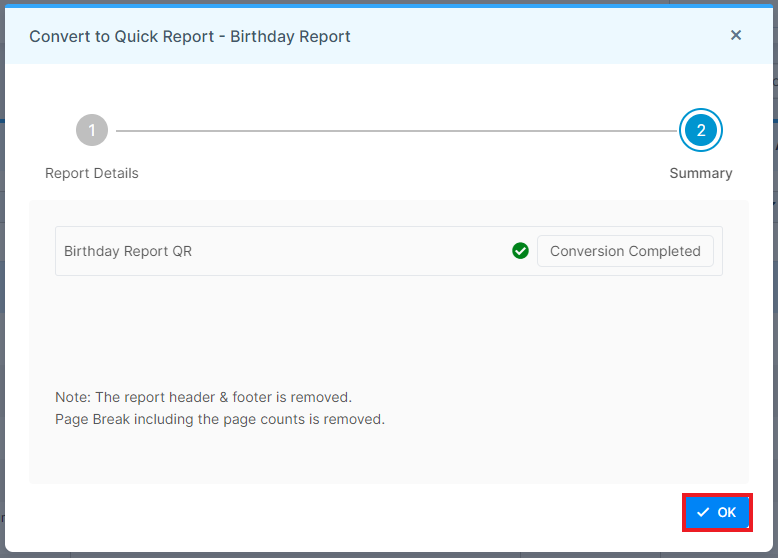The width and height of the screenshot is (778, 558).
Task: Click the header and footer removed note
Action: click(203, 397)
